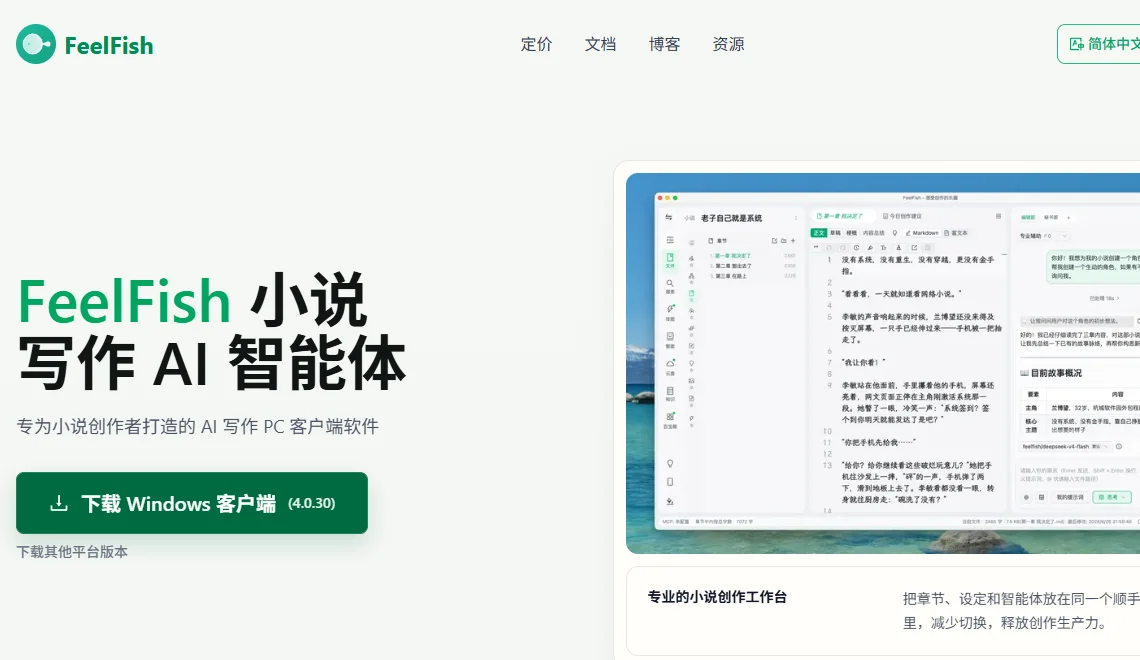Click the app preview screenshot thumbnail

click(x=883, y=363)
